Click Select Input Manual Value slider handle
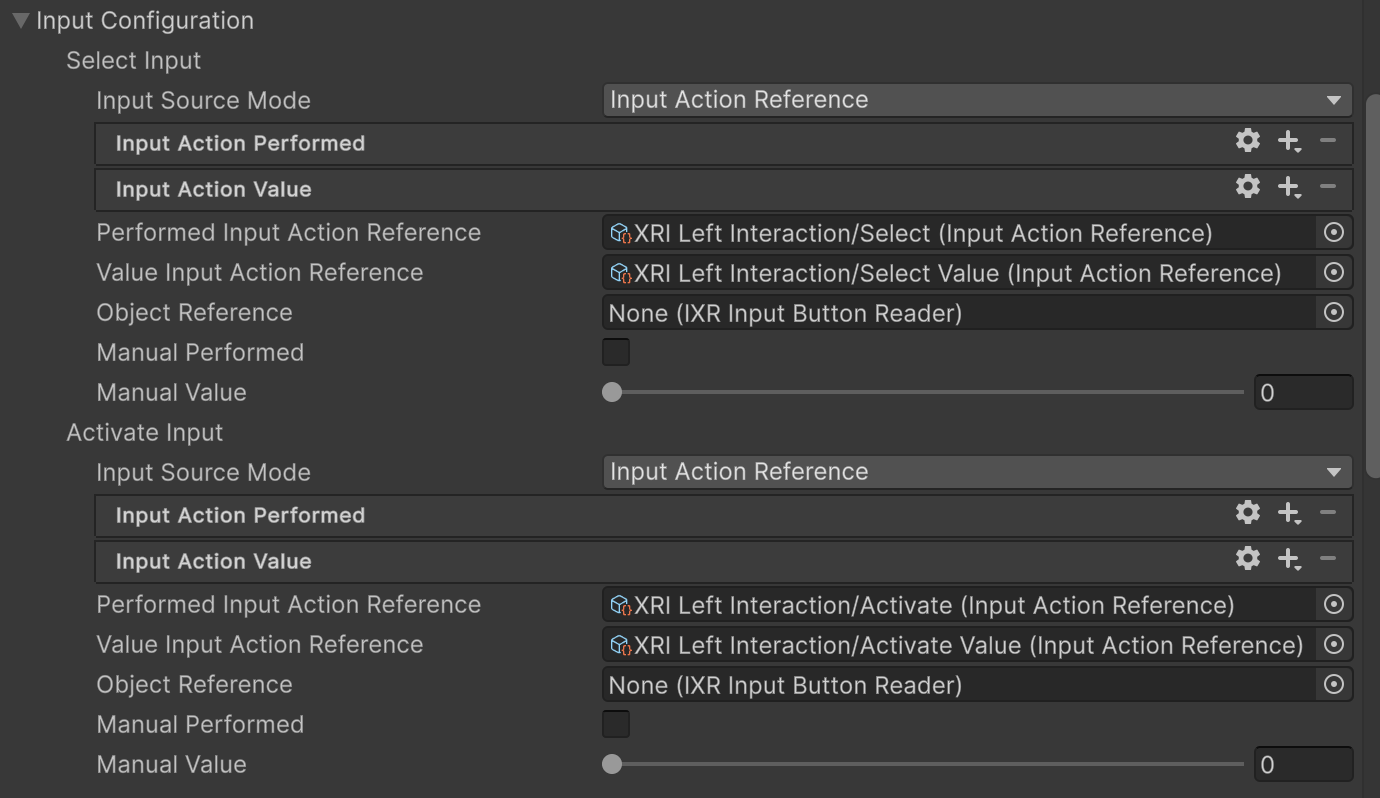This screenshot has width=1380, height=798. (612, 393)
